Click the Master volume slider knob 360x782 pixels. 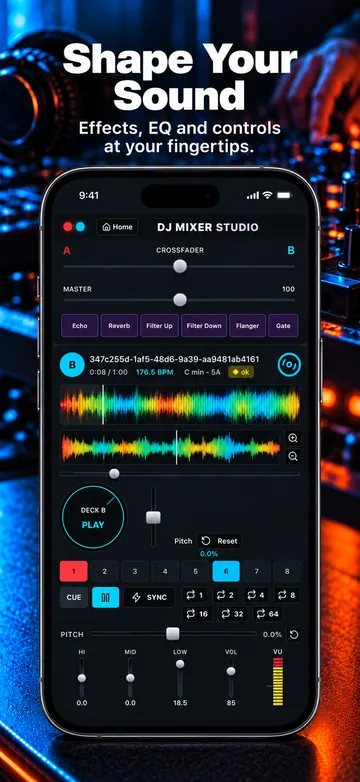(x=180, y=300)
